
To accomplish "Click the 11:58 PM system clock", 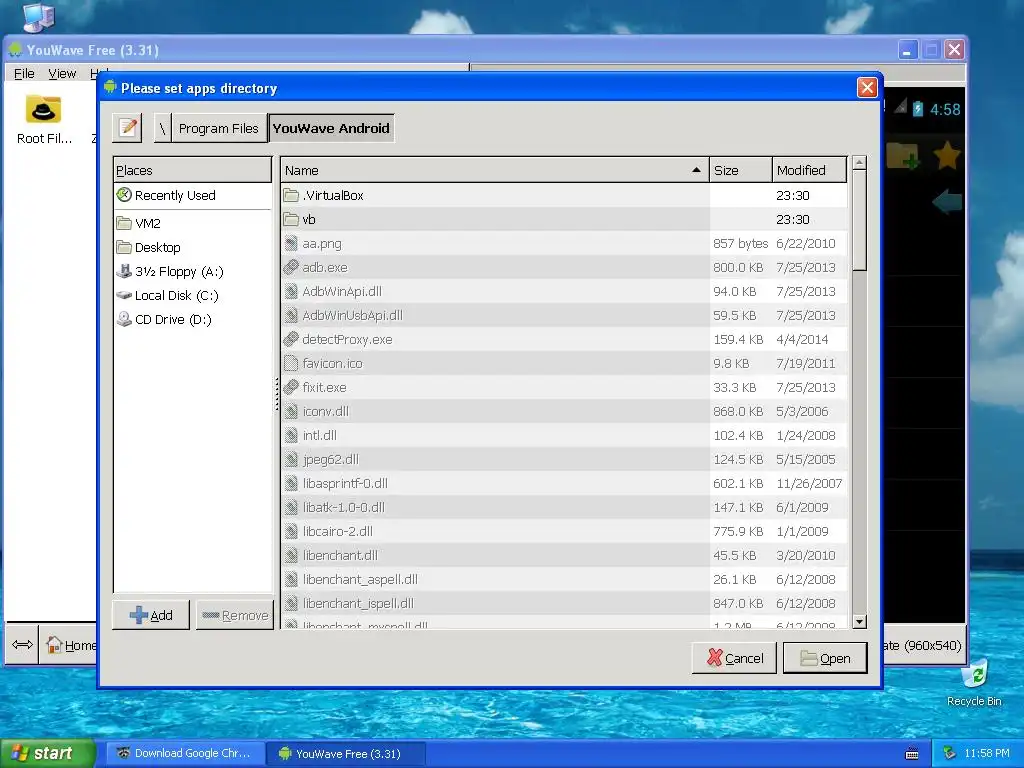I will [987, 753].
